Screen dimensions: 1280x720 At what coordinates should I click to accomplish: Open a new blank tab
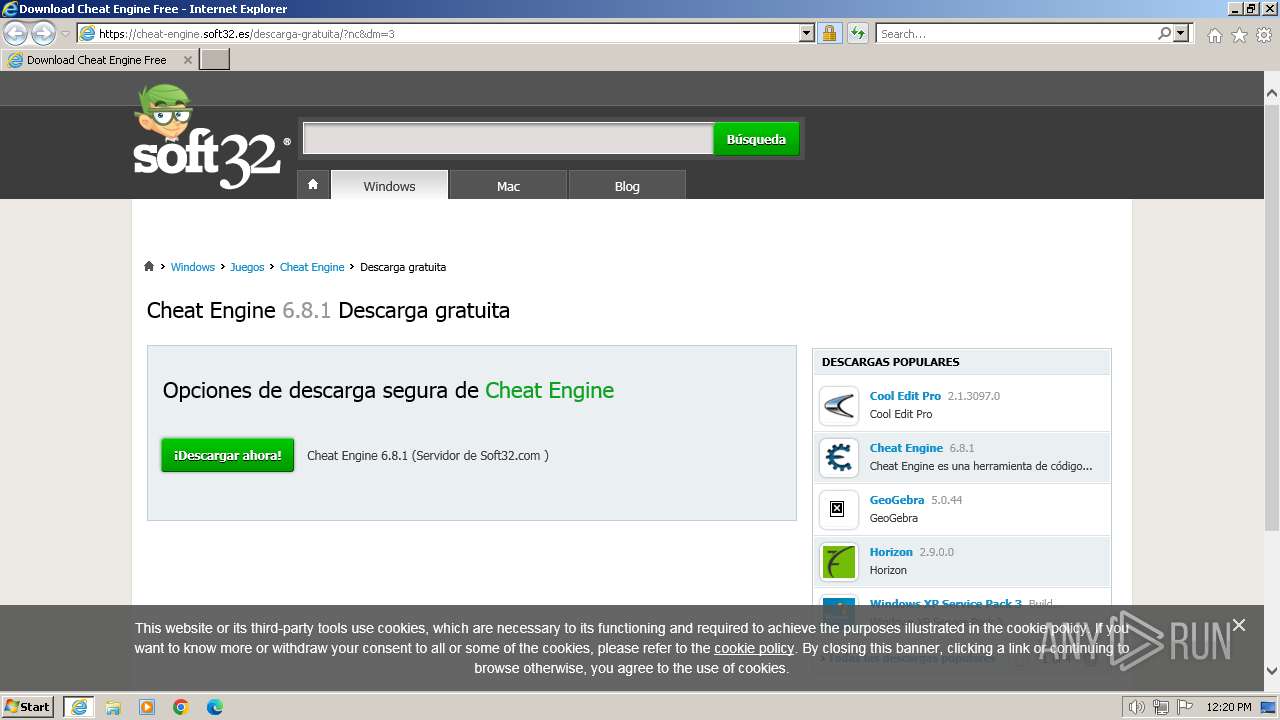point(215,60)
